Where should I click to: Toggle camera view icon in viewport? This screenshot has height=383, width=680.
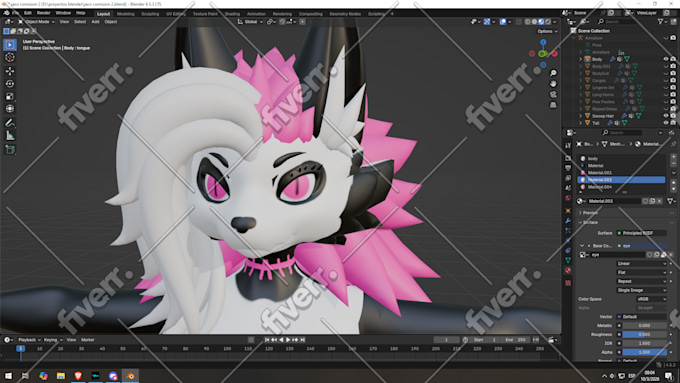553,95
